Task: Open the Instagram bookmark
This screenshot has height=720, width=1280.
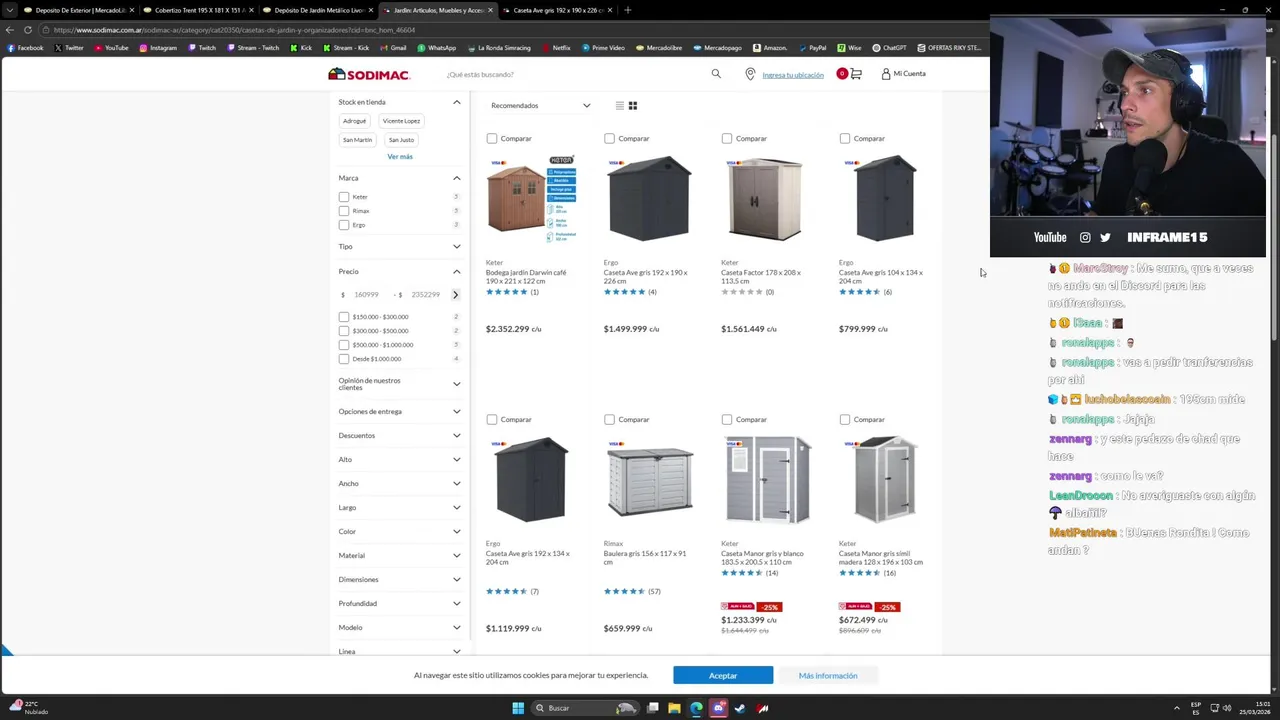Action: (158, 48)
